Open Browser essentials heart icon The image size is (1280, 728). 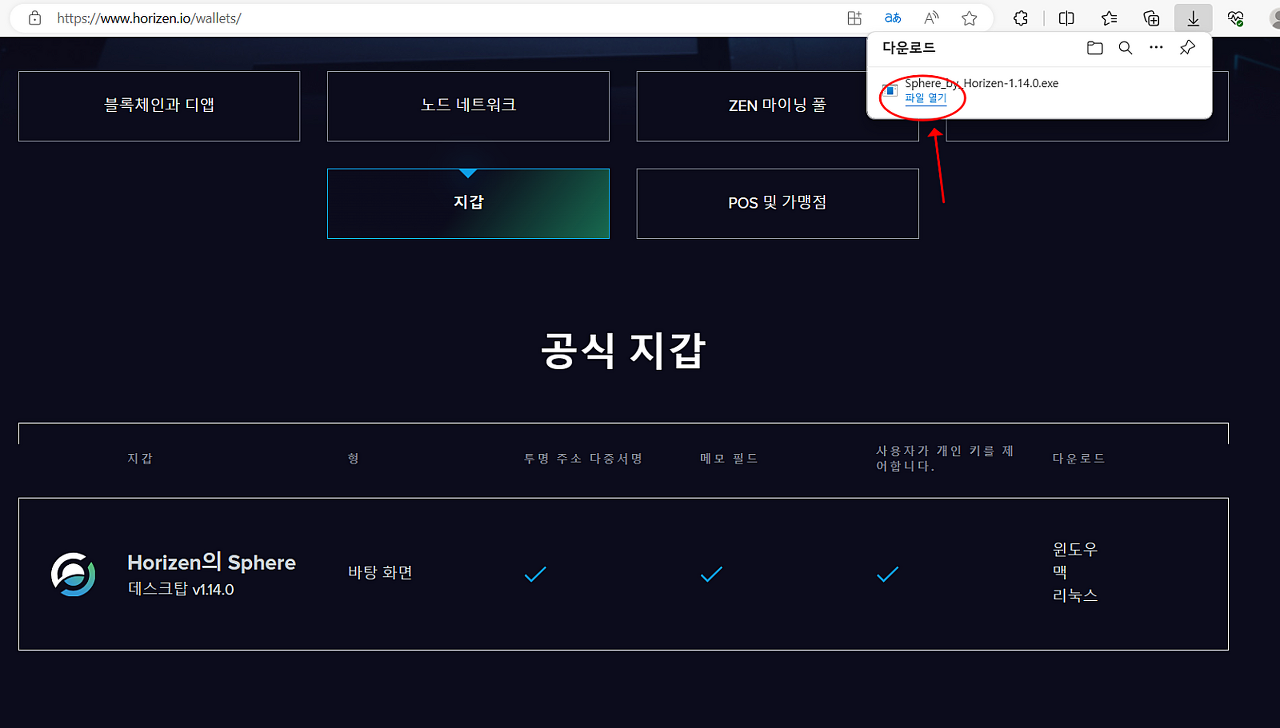(1235, 17)
